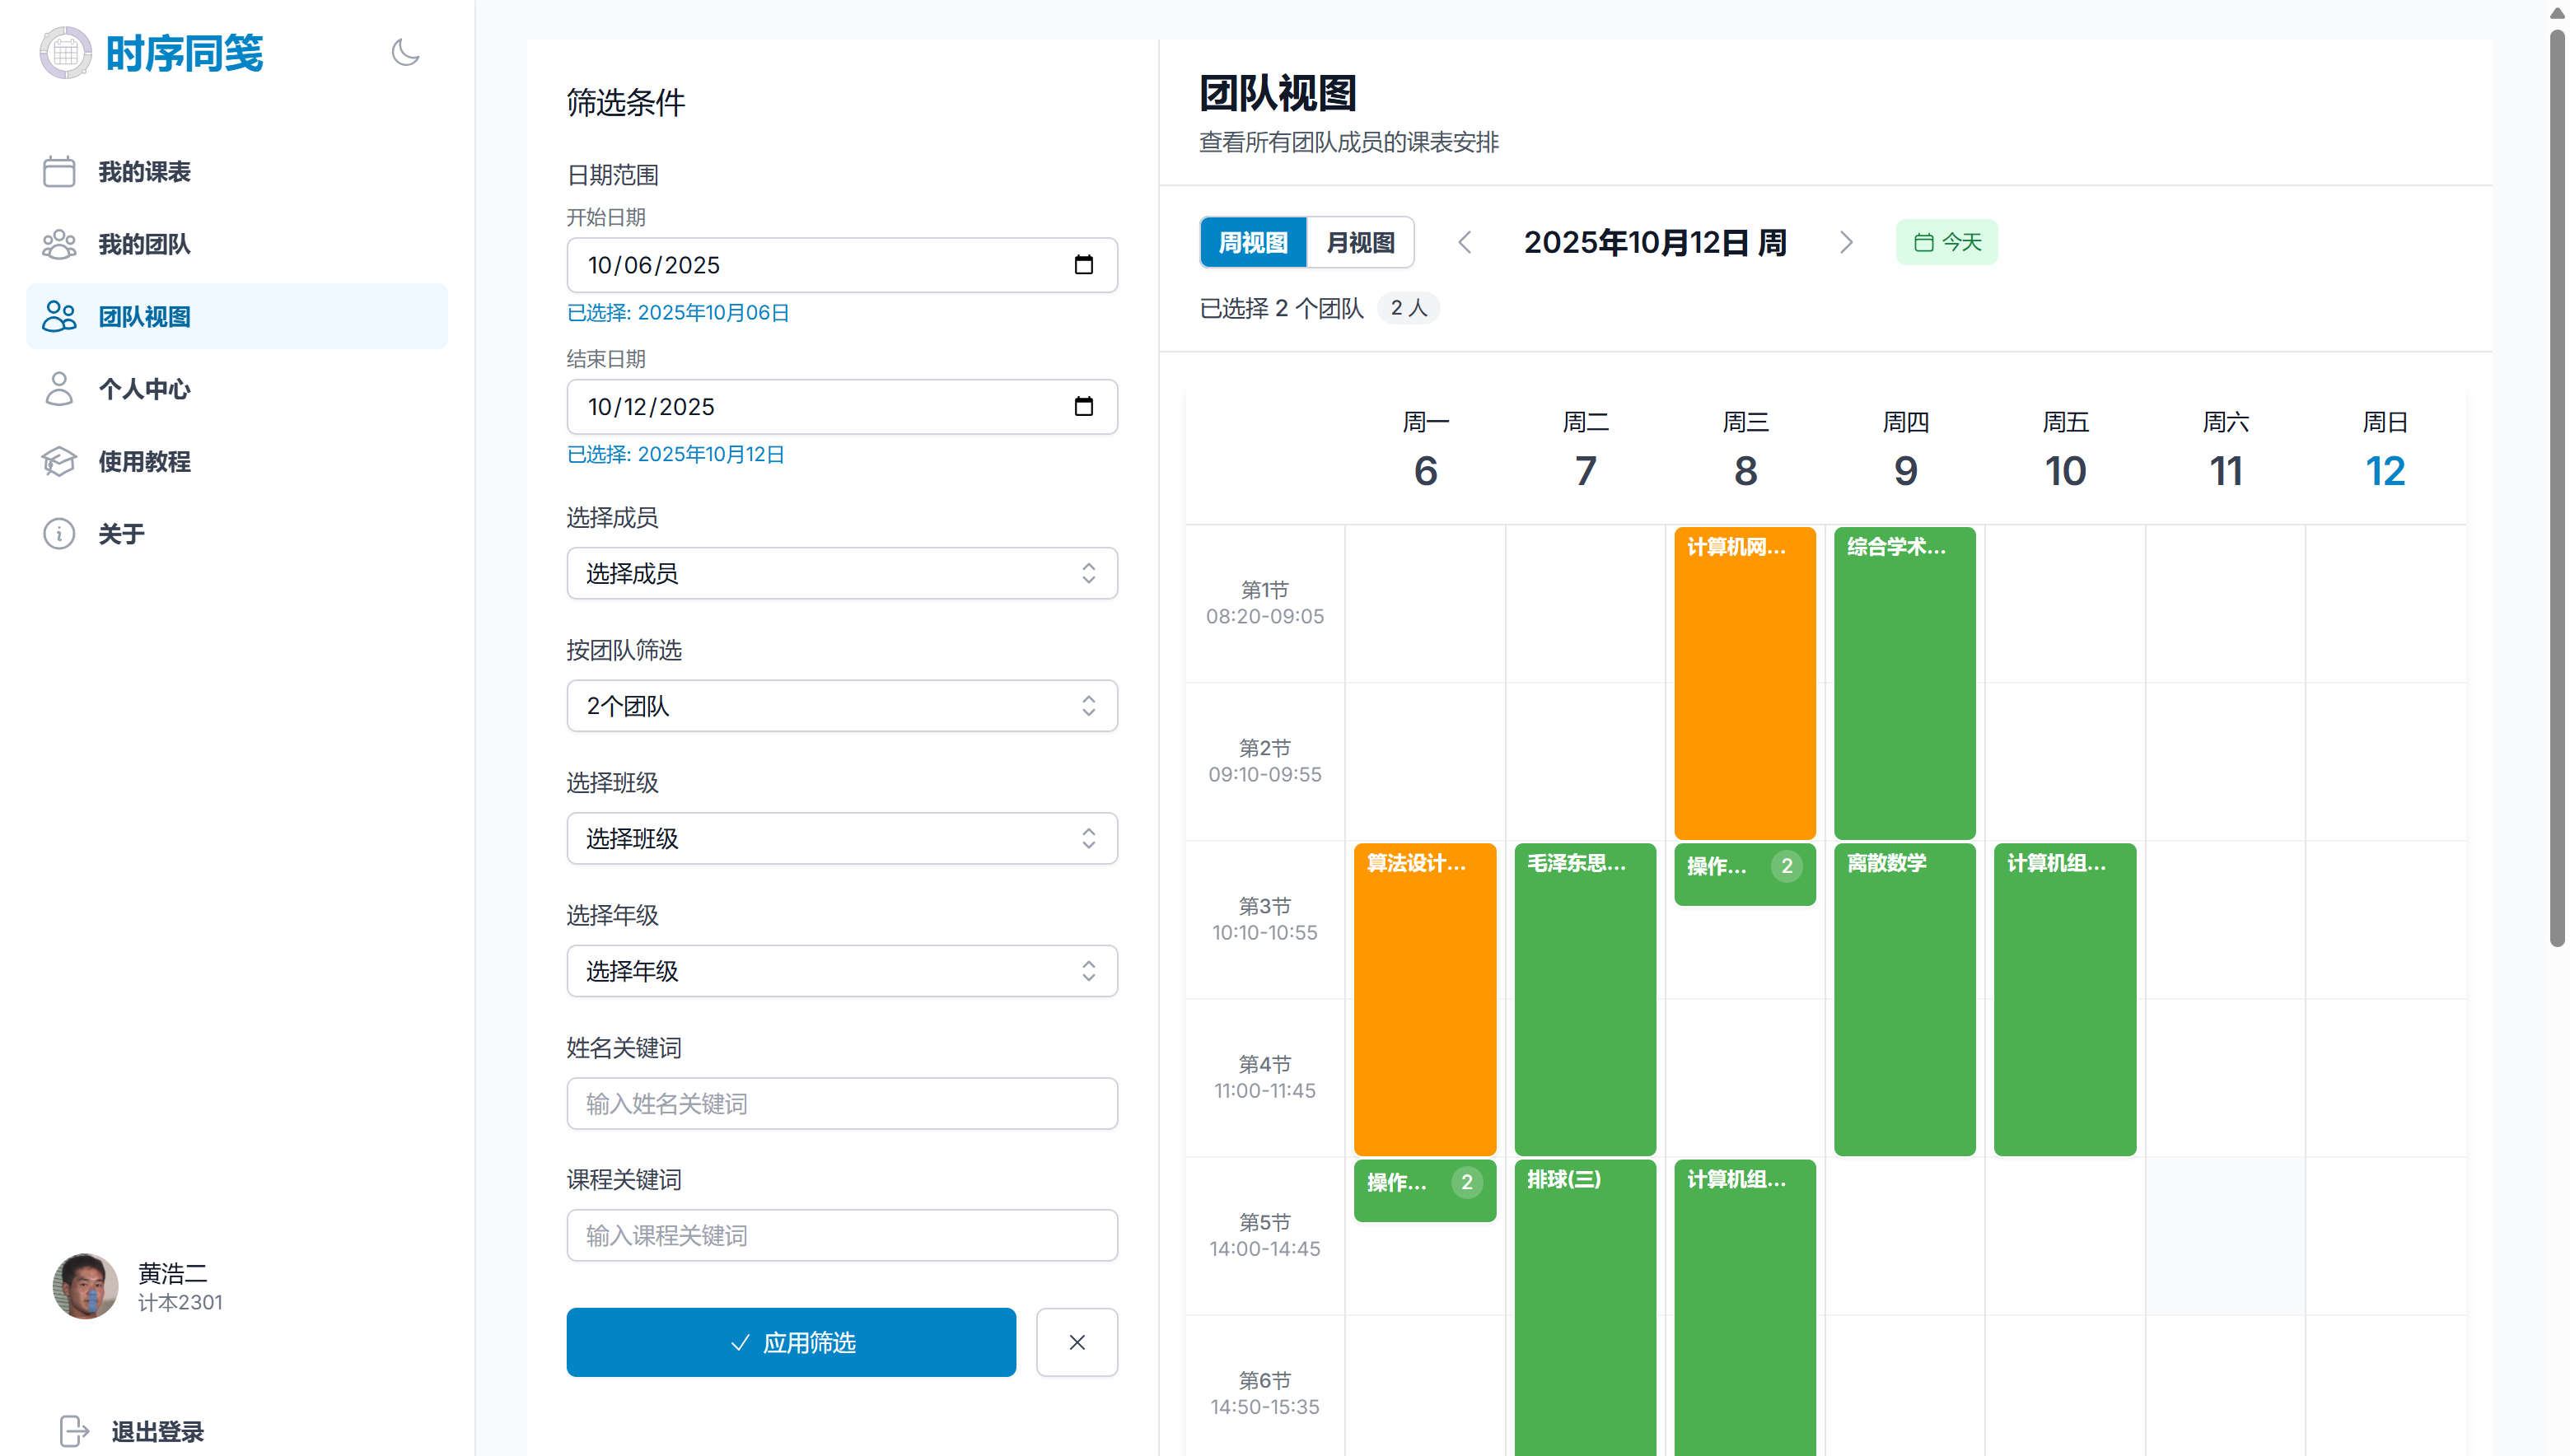Click the 应用筛选 button
2570x1456 pixels.
click(790, 1342)
